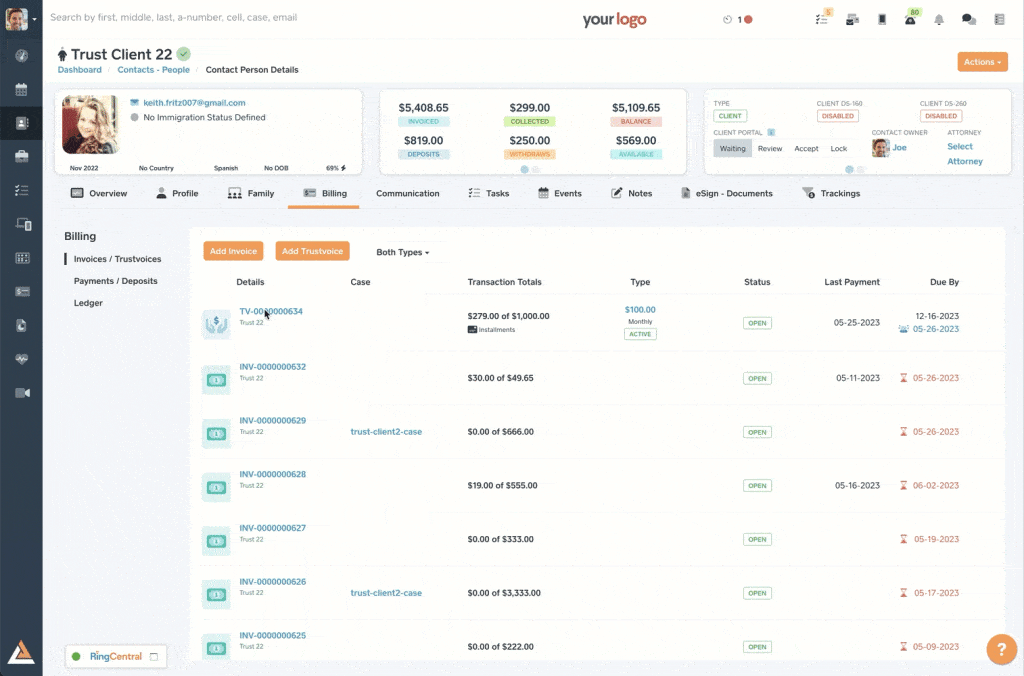The width and height of the screenshot is (1024, 676).
Task: Open the user avatar menu dropdown
Action: 21,19
